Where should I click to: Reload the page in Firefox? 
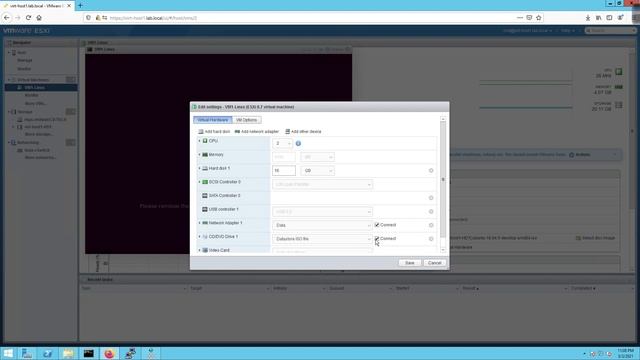click(28, 18)
